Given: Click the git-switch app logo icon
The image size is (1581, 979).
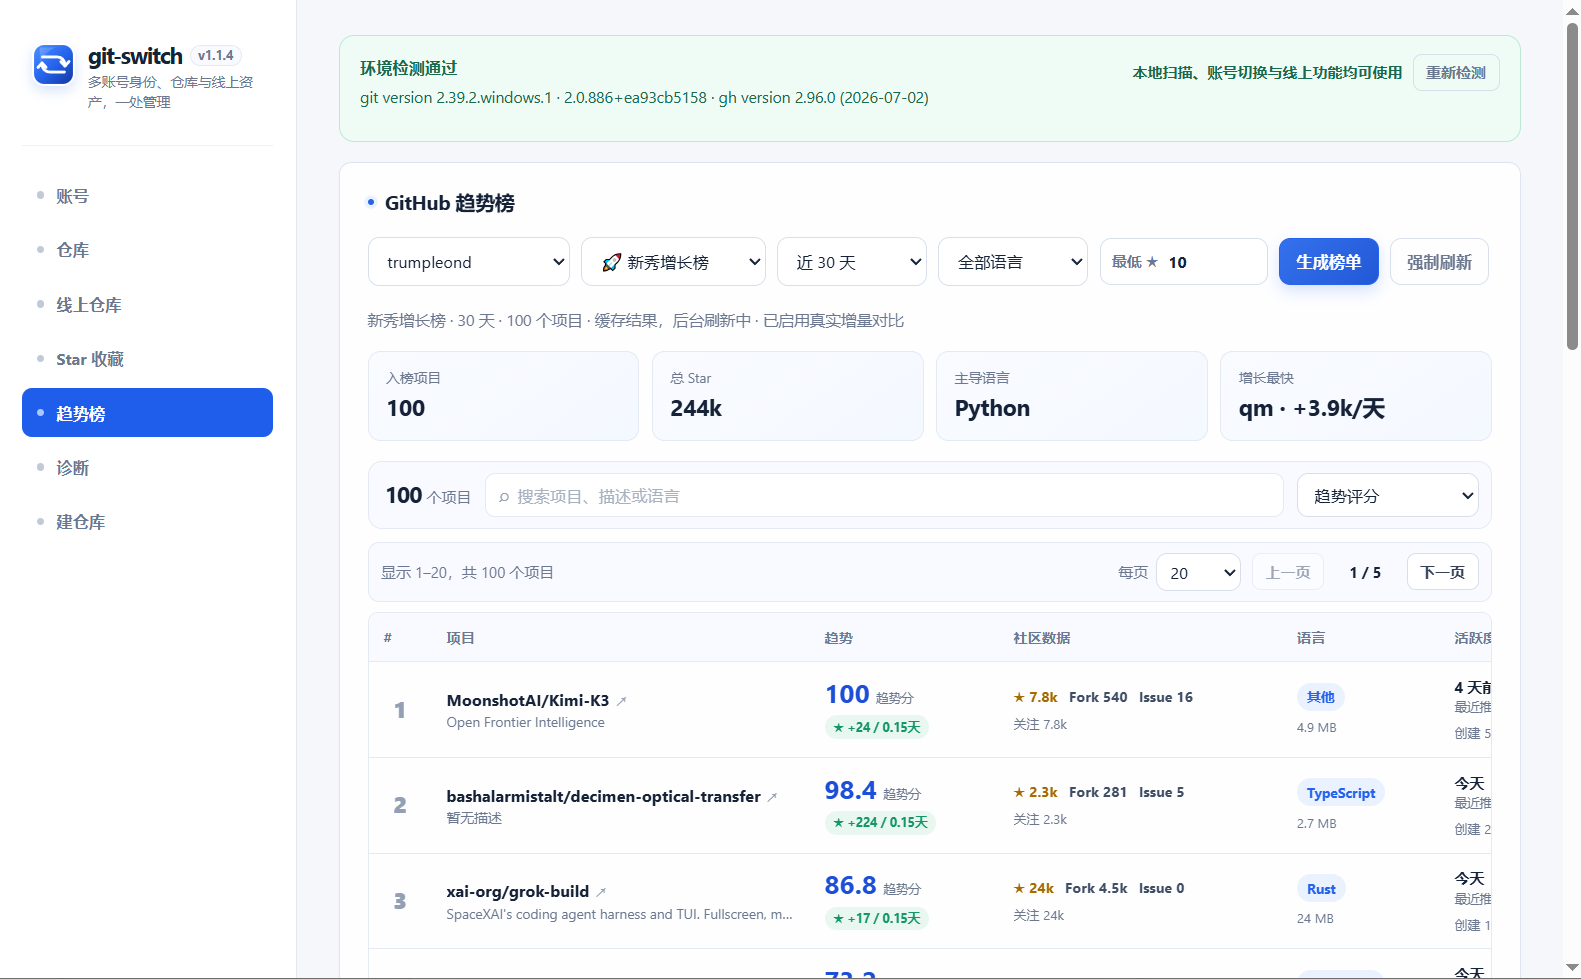Looking at the screenshot, I should pos(53,65).
